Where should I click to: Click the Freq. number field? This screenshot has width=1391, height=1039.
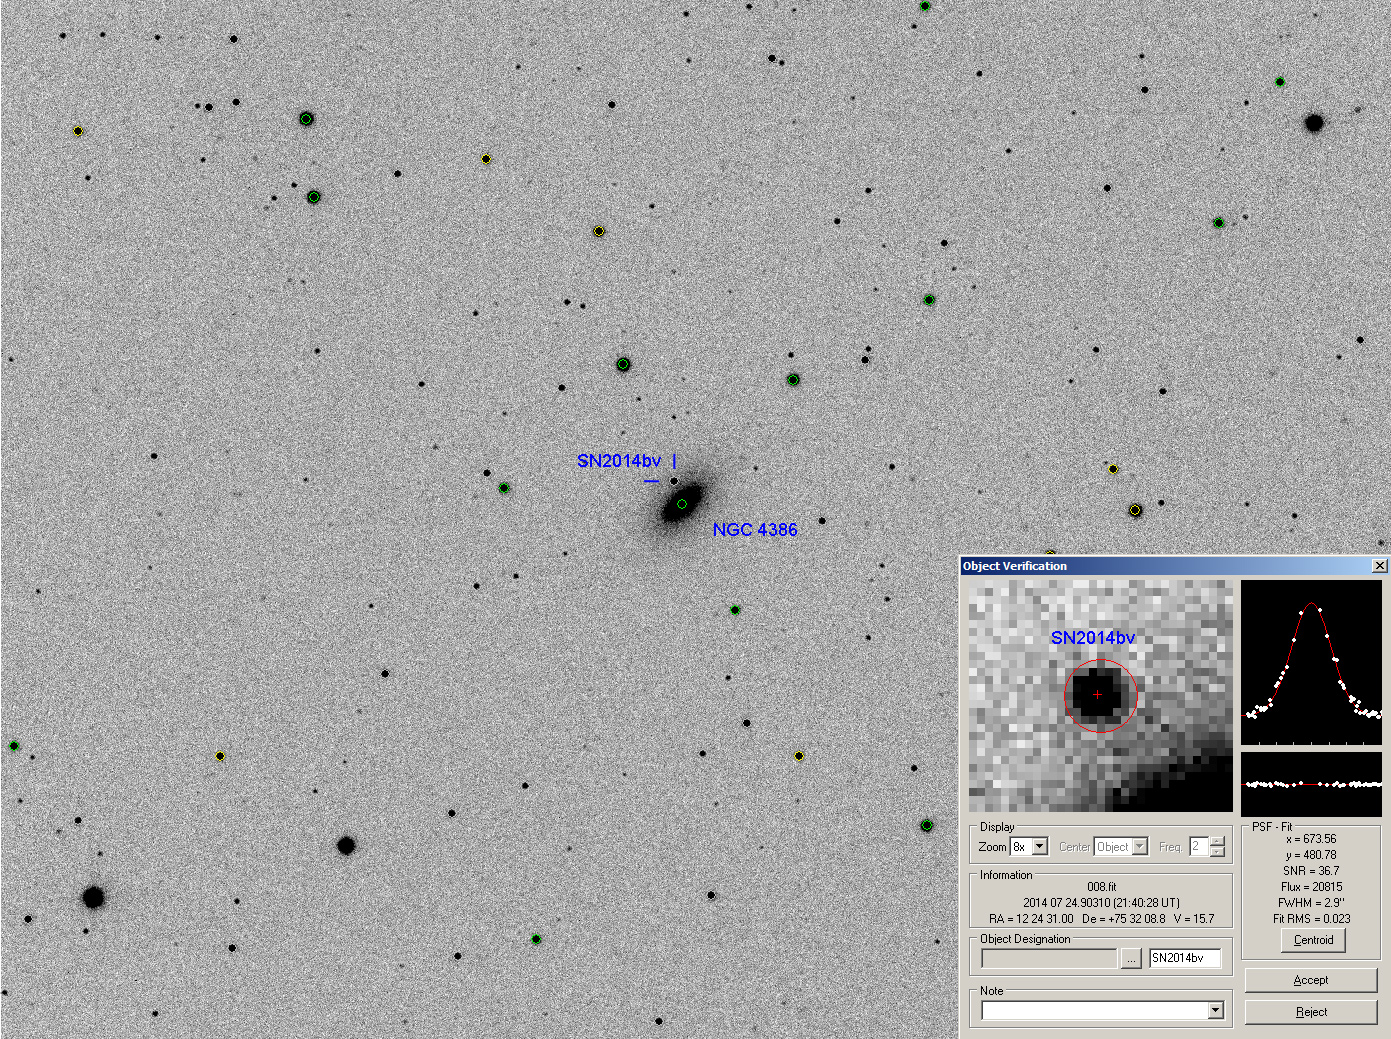pos(1199,847)
